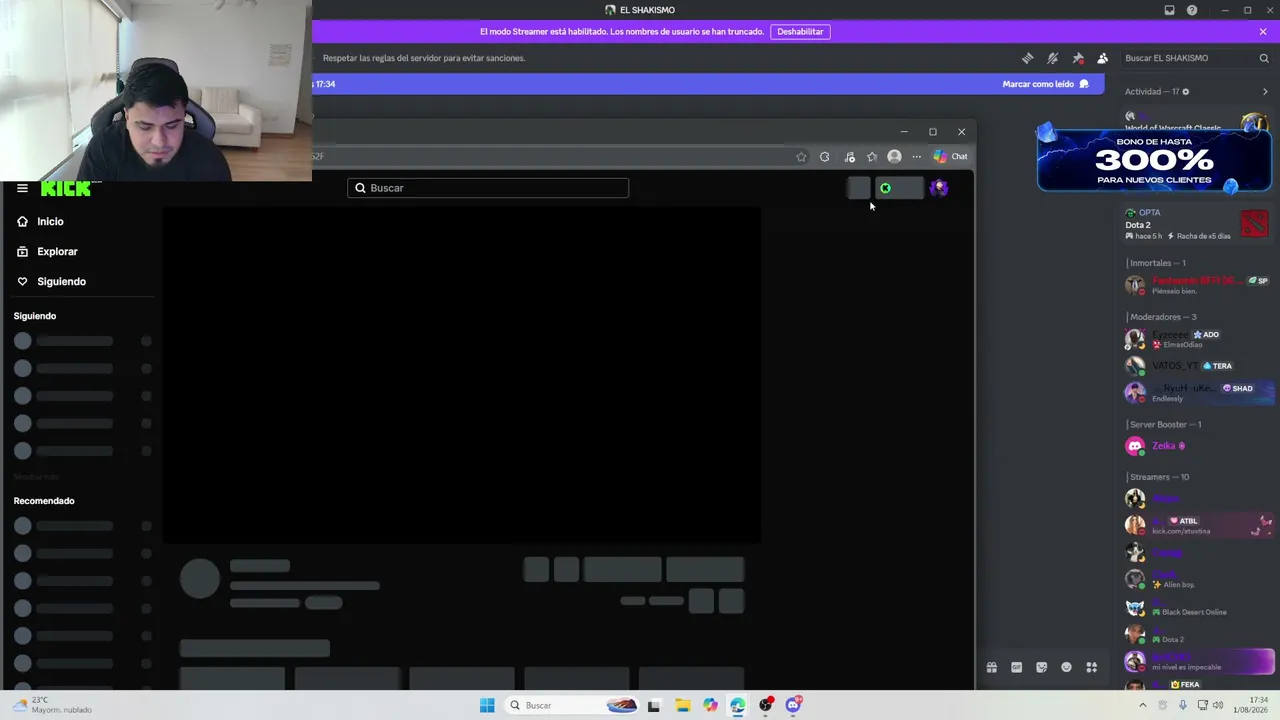This screenshot has height=720, width=1280.
Task: Open Explorar in the Kick sidebar
Action: coord(57,251)
